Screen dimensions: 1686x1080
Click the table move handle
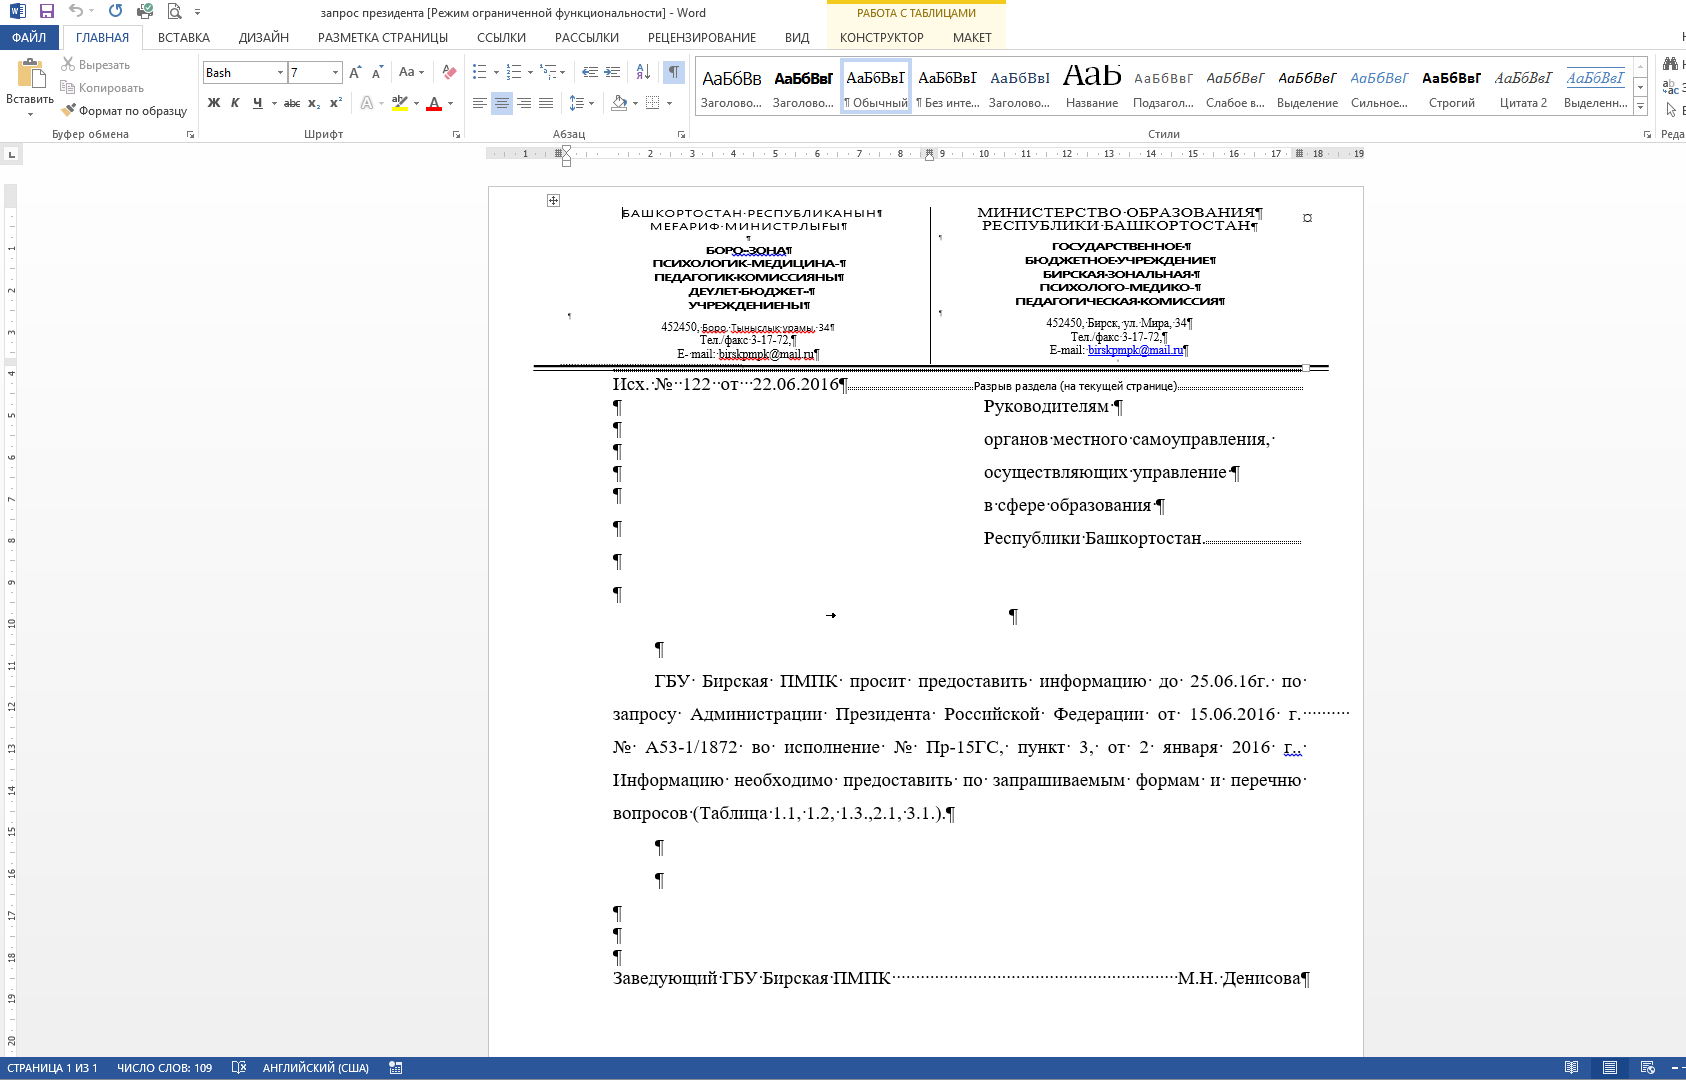553,201
